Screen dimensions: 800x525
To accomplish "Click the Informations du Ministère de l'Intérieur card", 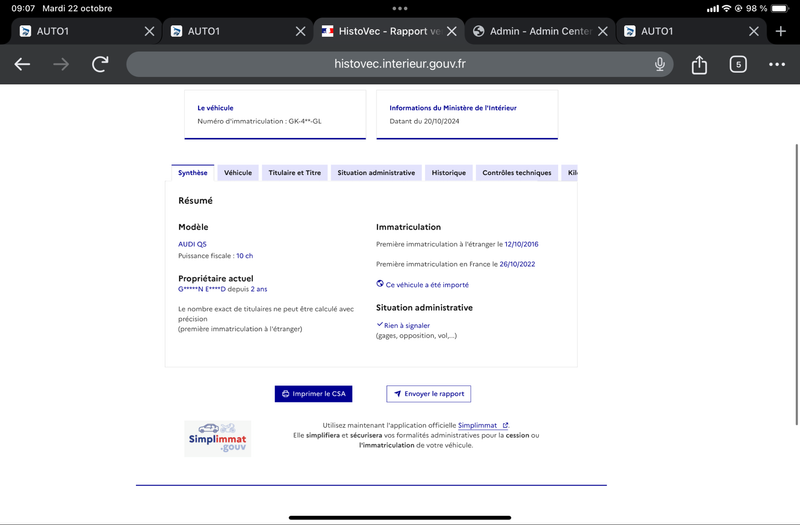I will (467, 115).
